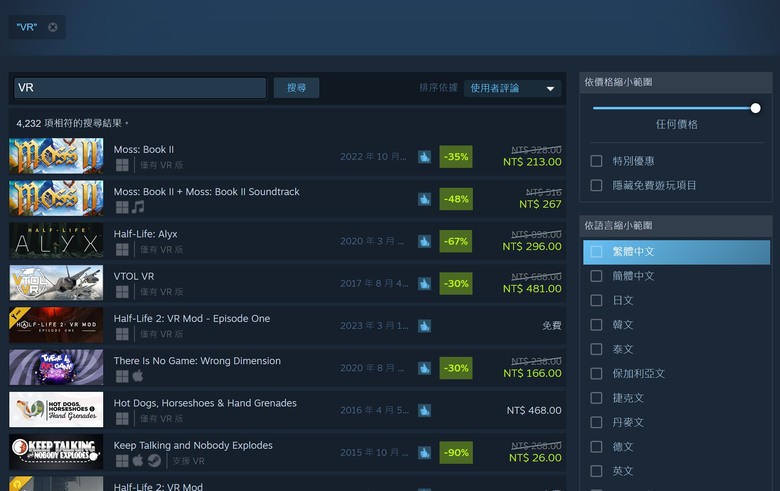Screen dimensions: 780x491
Task: Click the Windows icon for There Is No Game
Action: (122, 376)
